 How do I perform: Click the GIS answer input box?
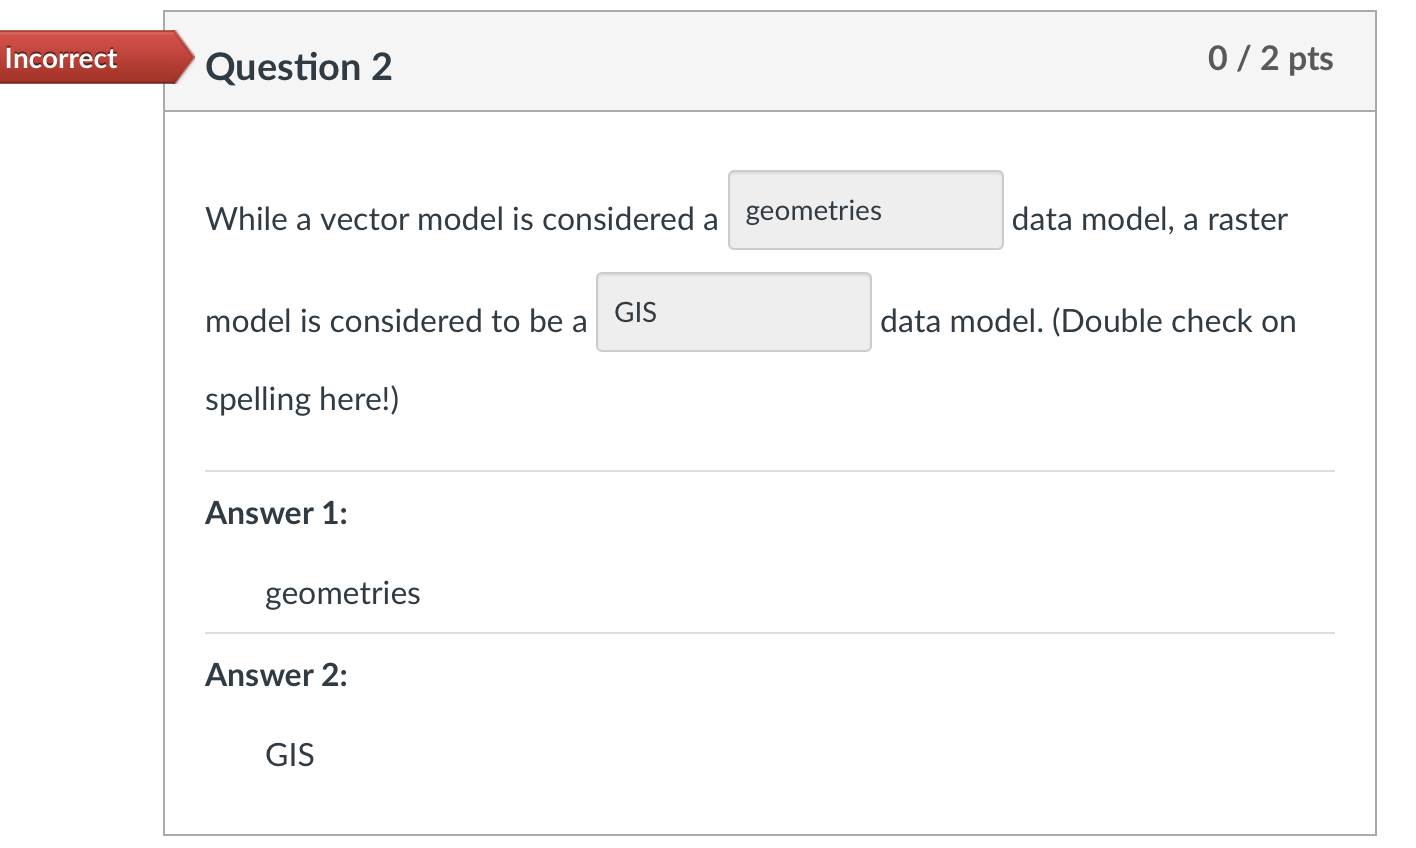coord(733,312)
